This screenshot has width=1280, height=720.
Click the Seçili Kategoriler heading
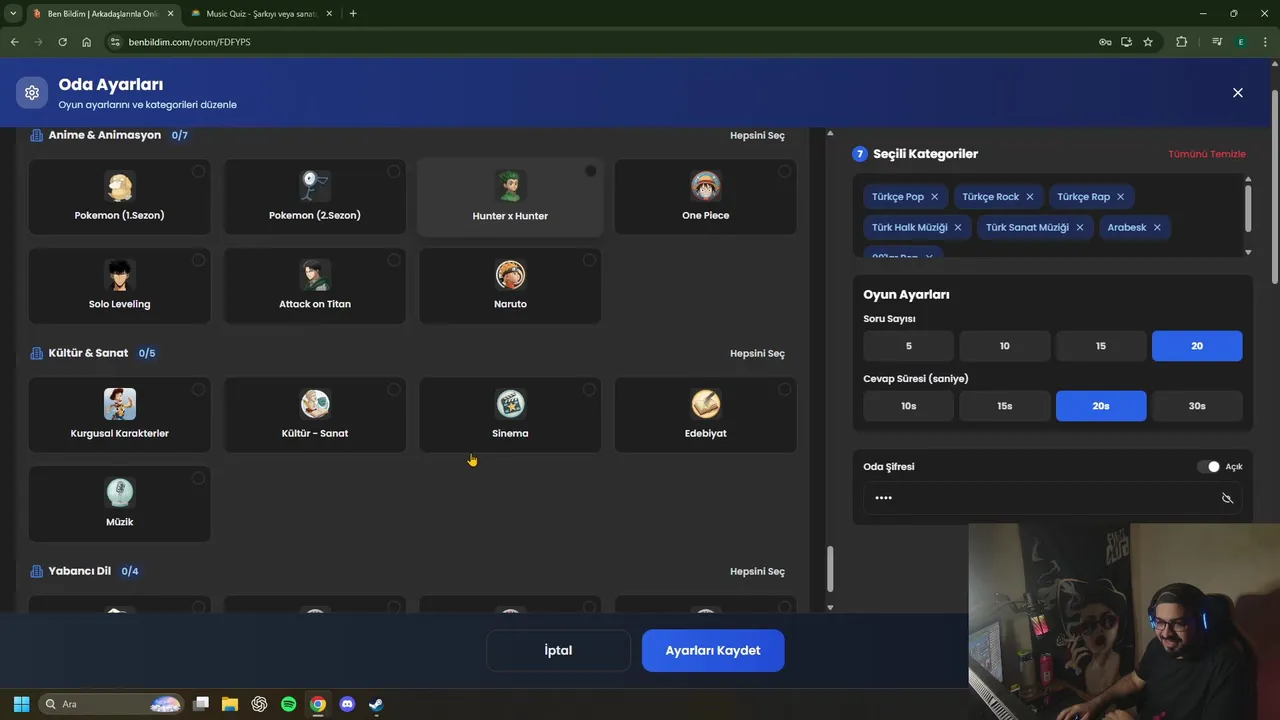[925, 154]
